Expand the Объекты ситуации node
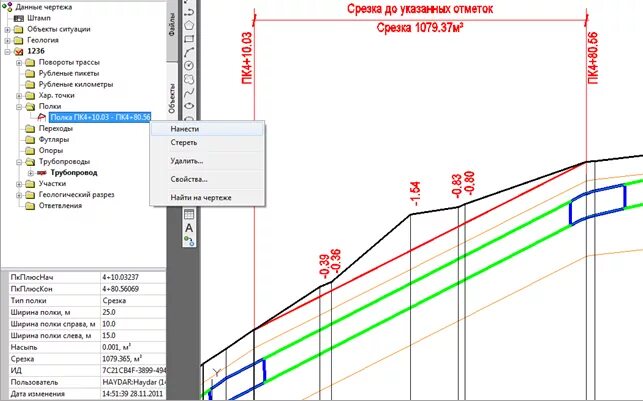 click(7, 30)
